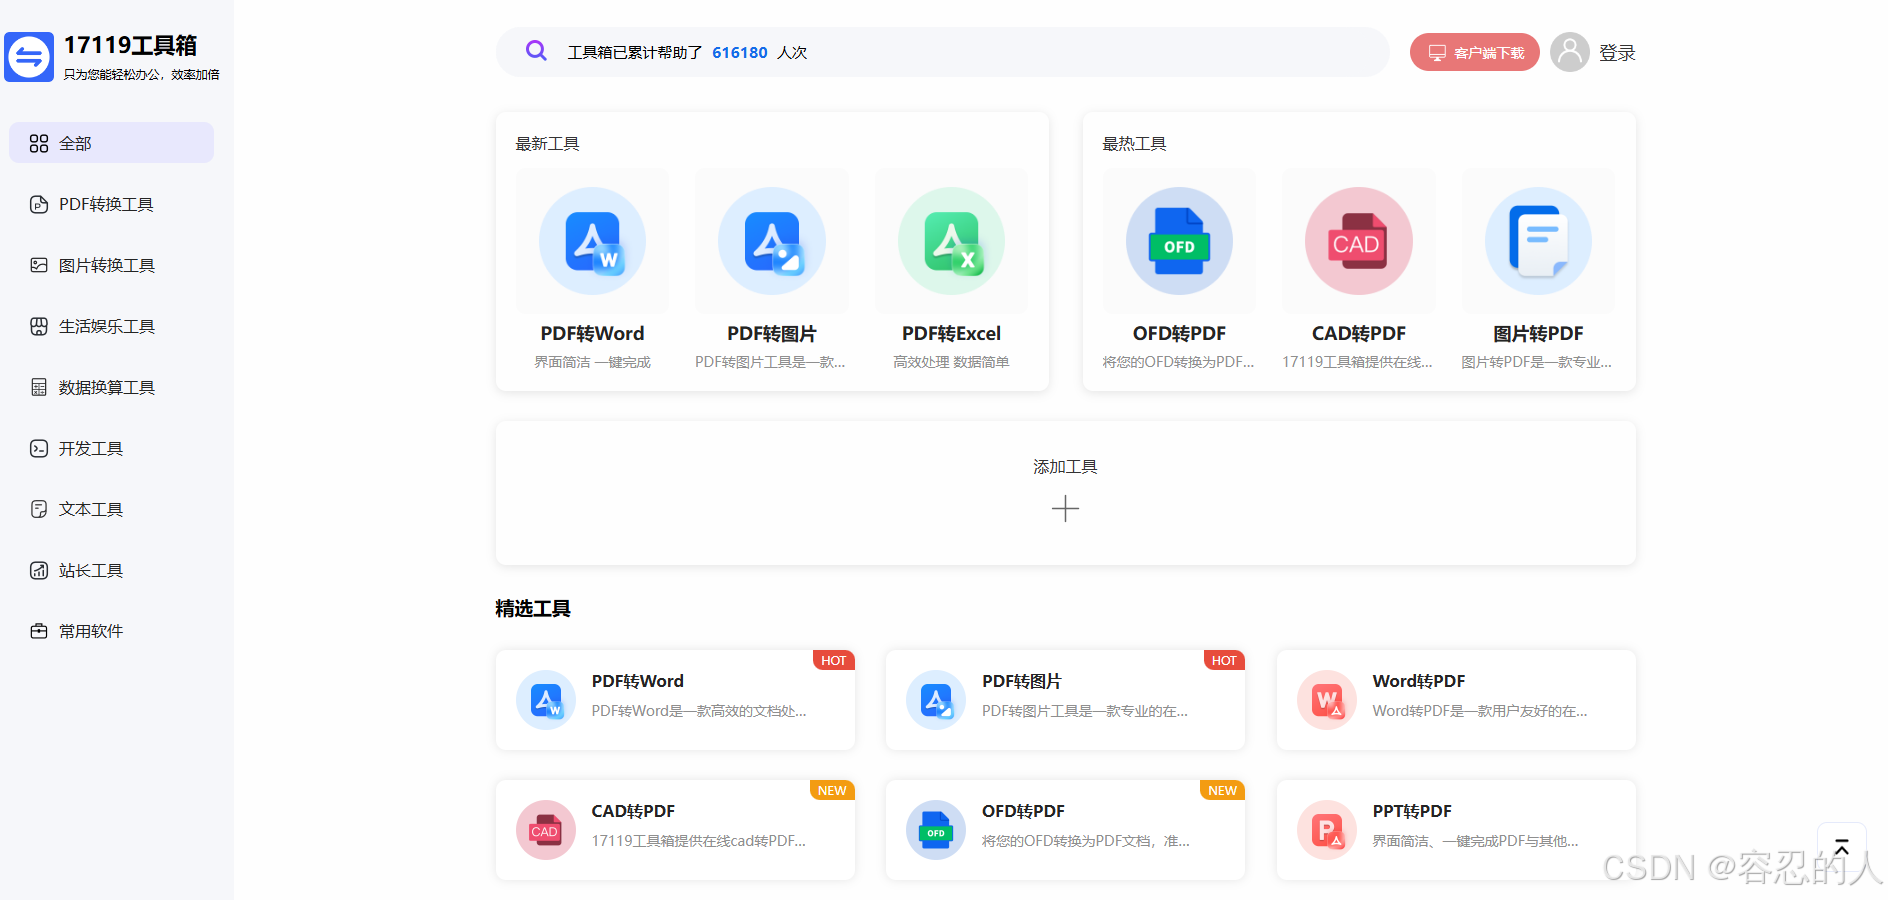This screenshot has height=900, width=1888.
Task: Click the OFD转PDF icon in 精选工具
Action: click(936, 830)
